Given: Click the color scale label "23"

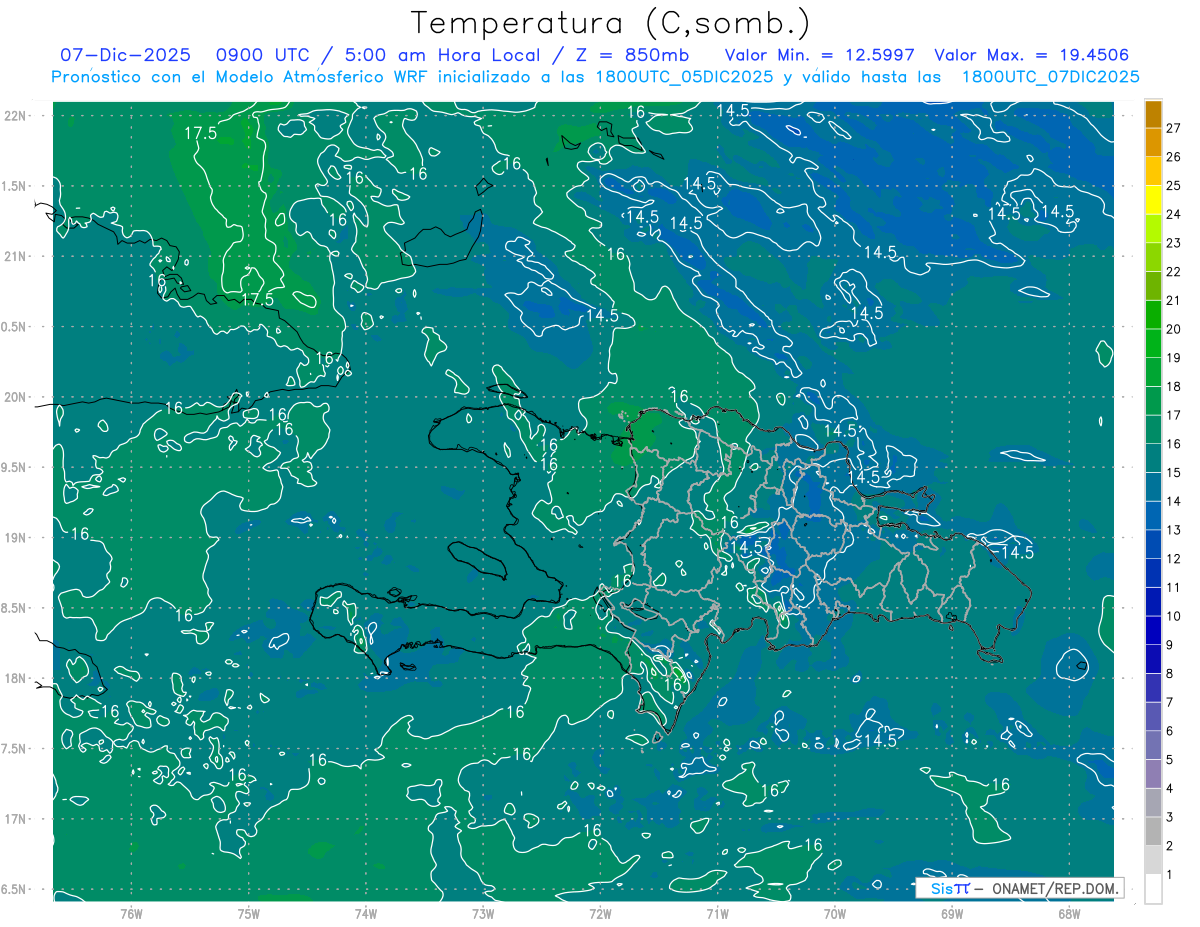Looking at the screenshot, I should click(x=1173, y=243).
